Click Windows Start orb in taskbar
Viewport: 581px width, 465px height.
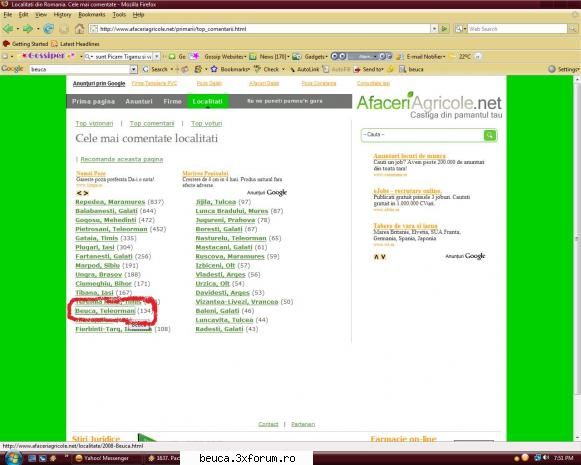(x=13, y=458)
